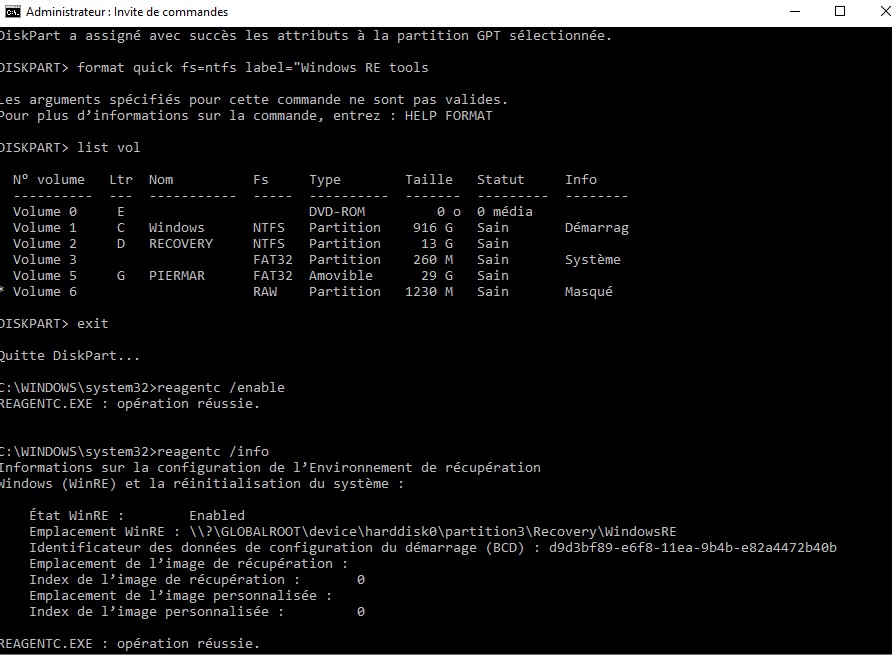892x655 pixels.
Task: Click the BCD identifier 'd9d3bf89-e6f8-11ea-9b4b-e82a4472b40b'
Action: click(x=693, y=547)
